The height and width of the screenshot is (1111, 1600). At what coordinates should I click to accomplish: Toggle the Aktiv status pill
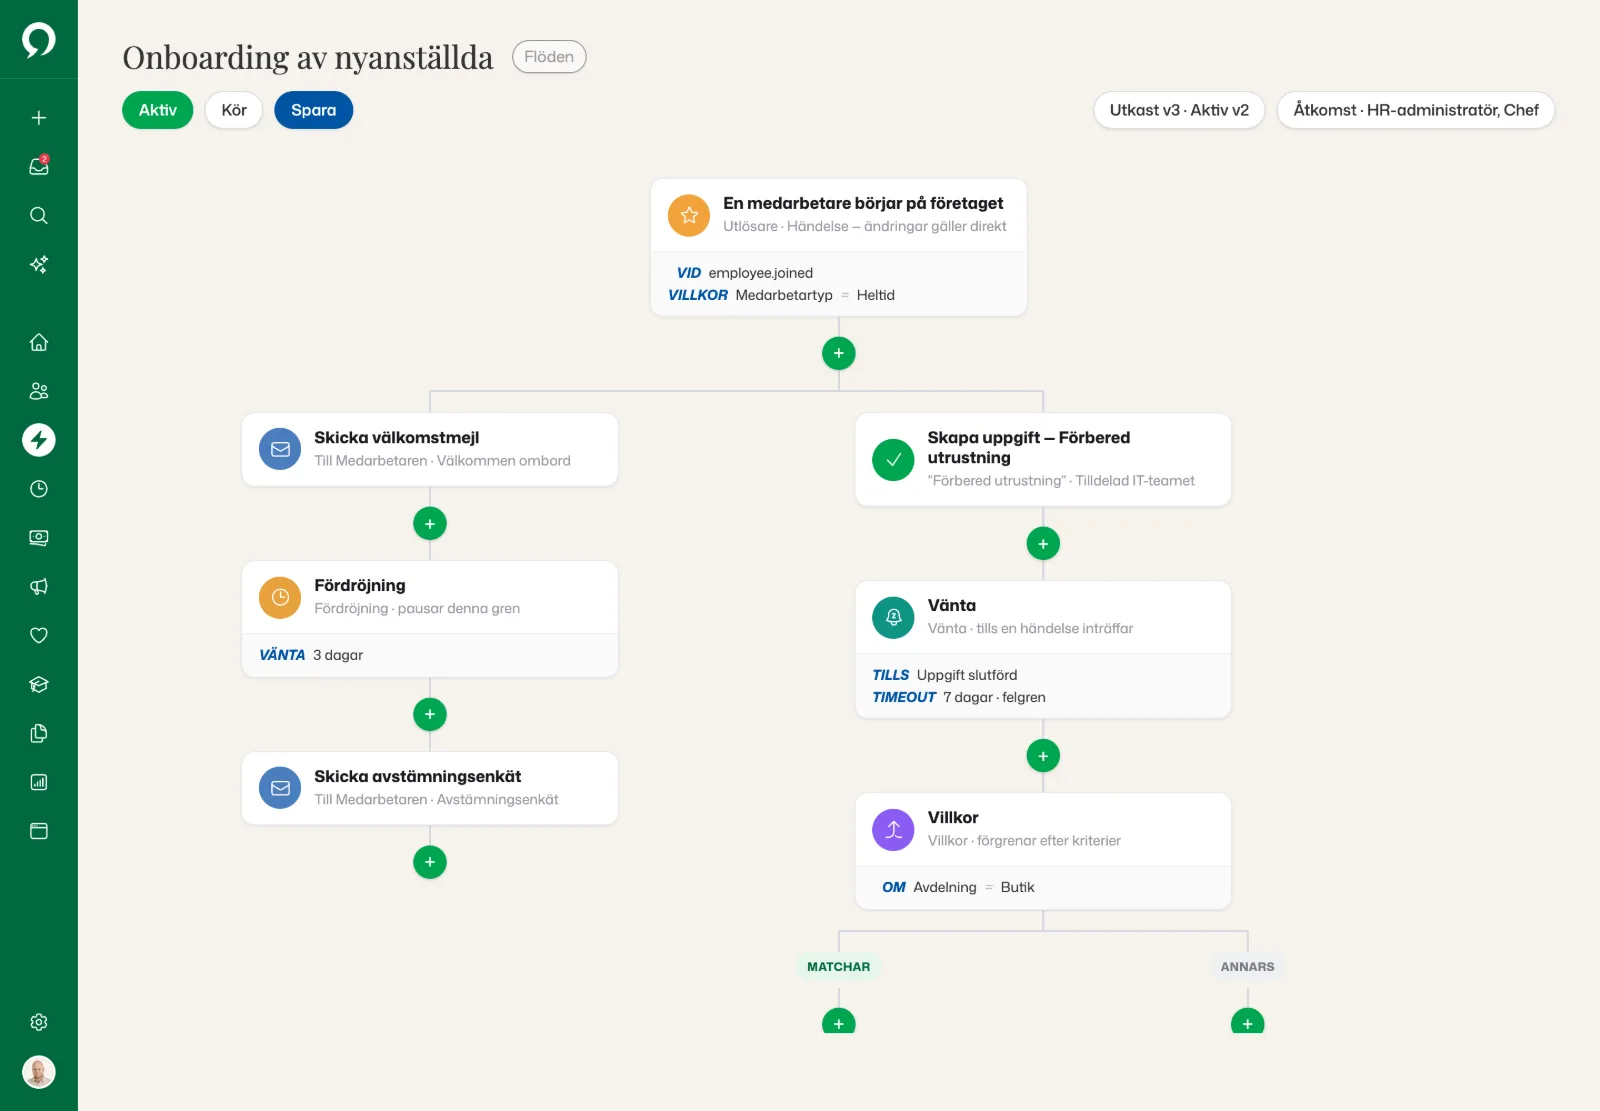[157, 110]
